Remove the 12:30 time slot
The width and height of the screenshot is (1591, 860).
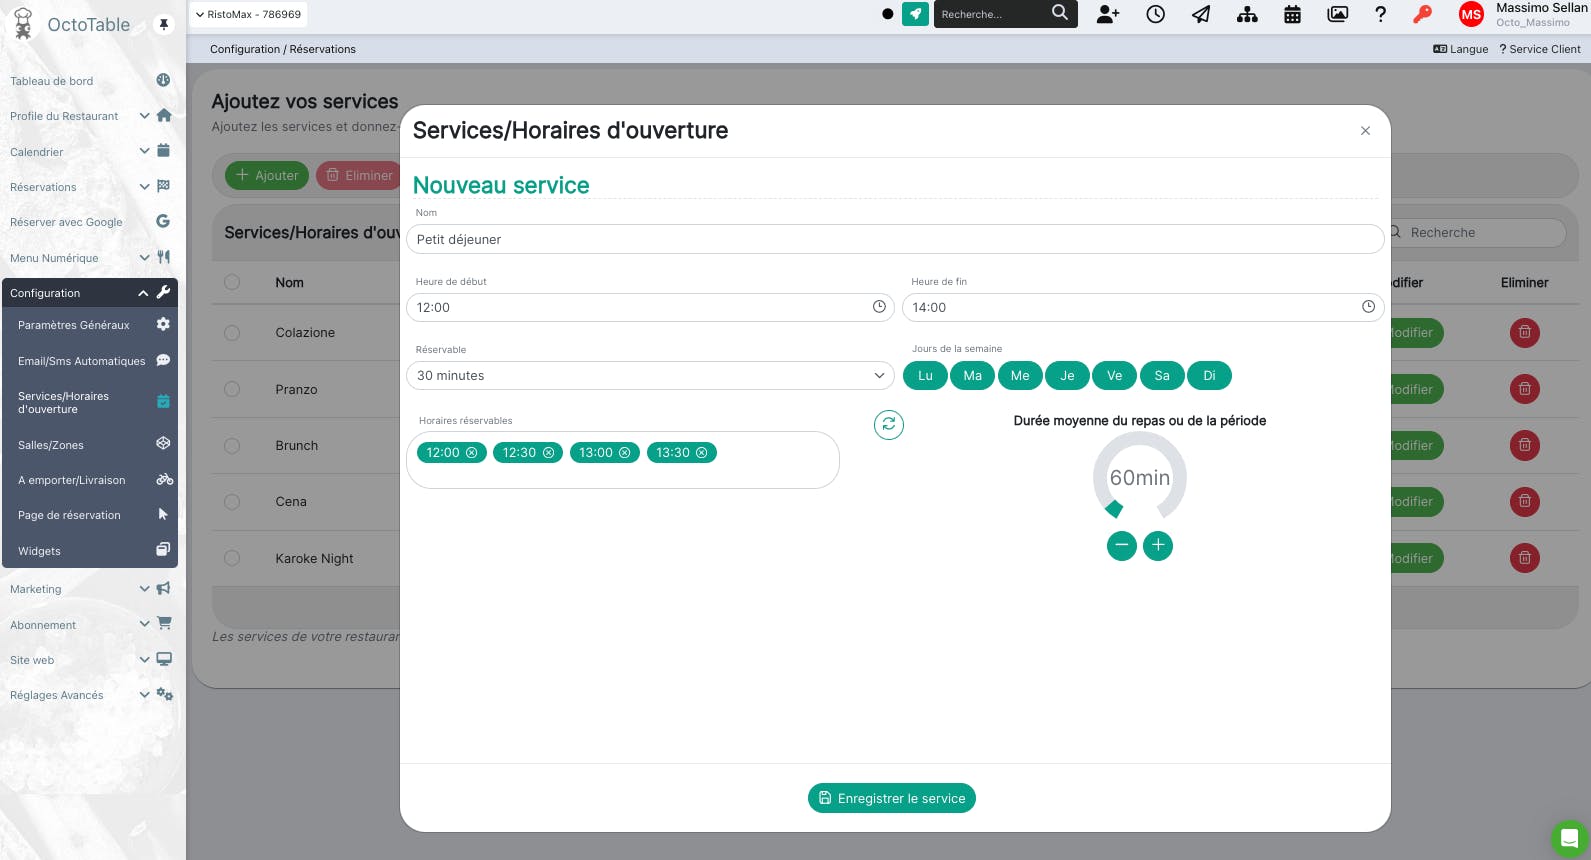click(x=548, y=453)
